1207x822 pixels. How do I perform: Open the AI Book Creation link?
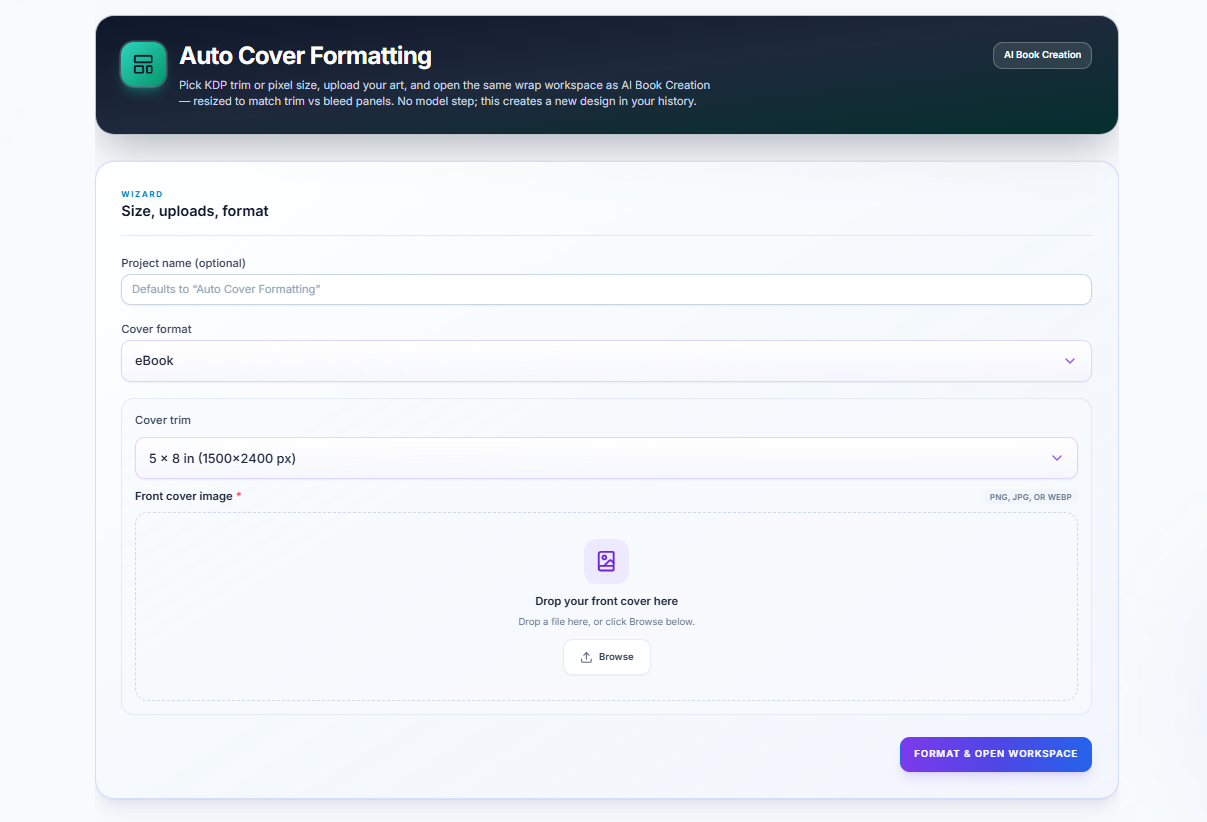(x=1042, y=55)
